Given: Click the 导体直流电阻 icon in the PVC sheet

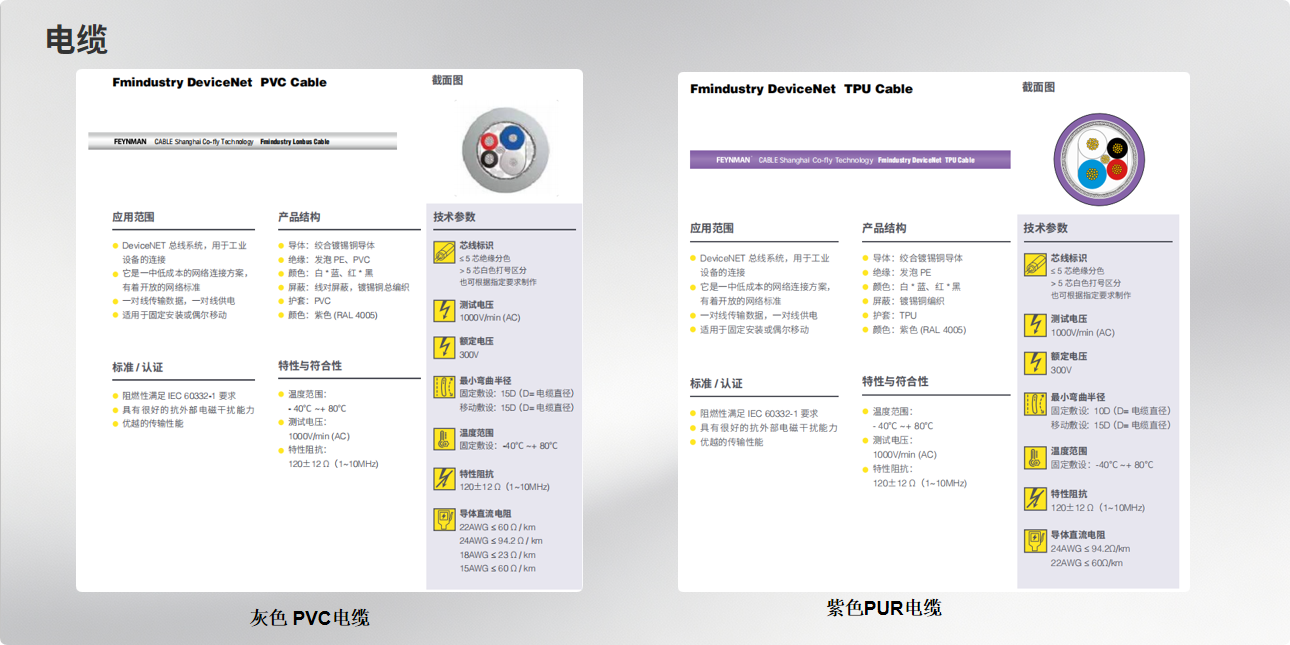Looking at the screenshot, I should (444, 520).
